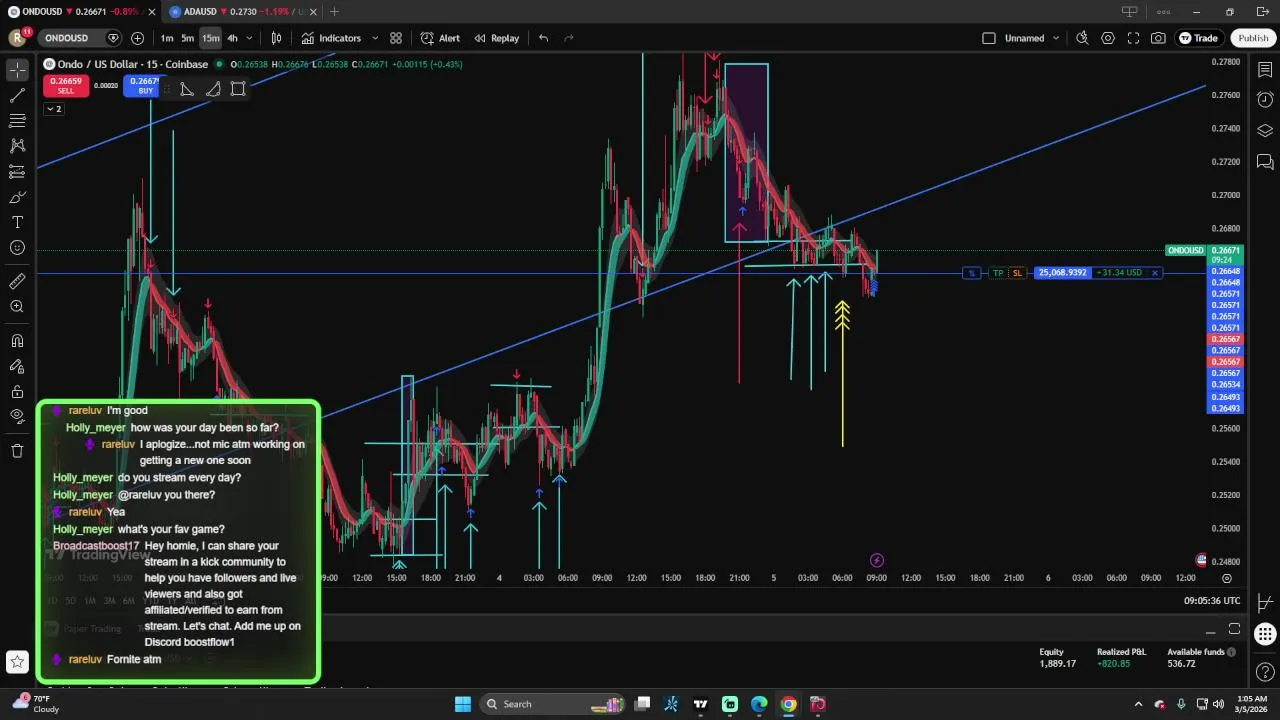Activate the zoom in tool
This screenshot has height=720, width=1280.
click(x=17, y=307)
